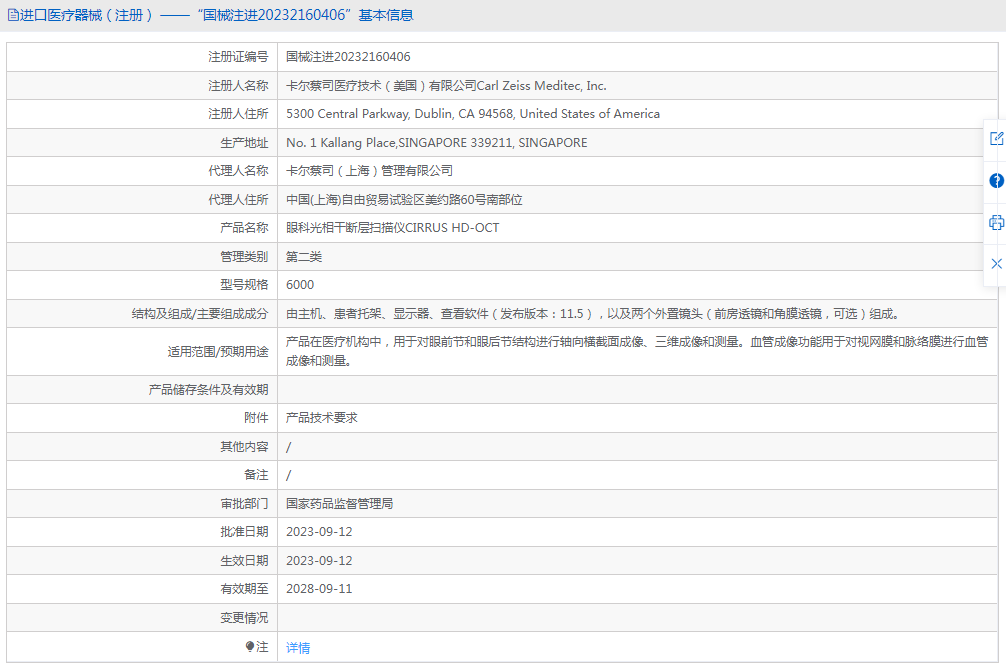Click the 结构及组成/主要组成成分 label
This screenshot has height=668, width=1006.
coord(200,314)
